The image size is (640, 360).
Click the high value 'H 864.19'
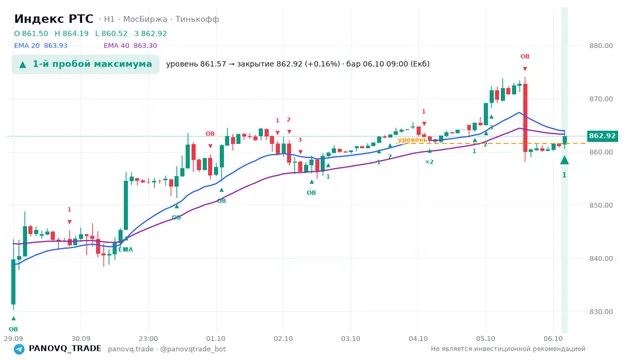tap(71, 33)
